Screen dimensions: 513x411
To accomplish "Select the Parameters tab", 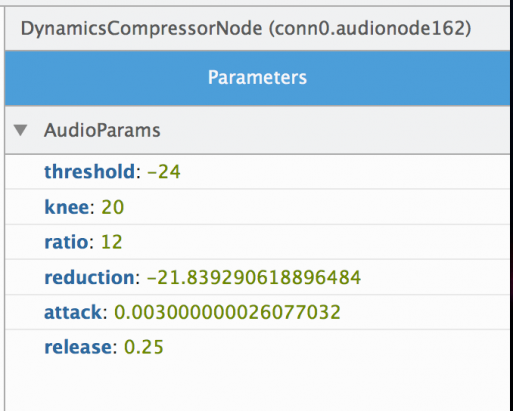I will point(257,78).
